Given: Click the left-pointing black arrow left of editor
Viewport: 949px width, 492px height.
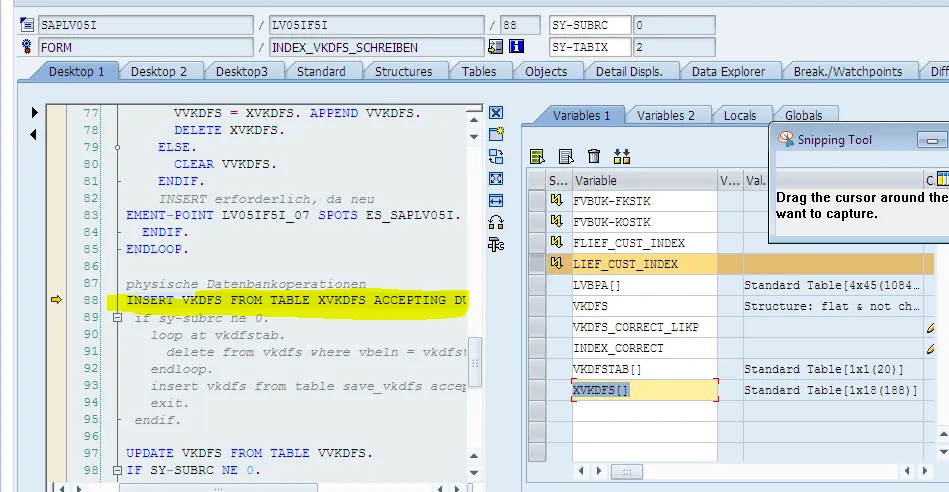Looking at the screenshot, I should 34,134.
